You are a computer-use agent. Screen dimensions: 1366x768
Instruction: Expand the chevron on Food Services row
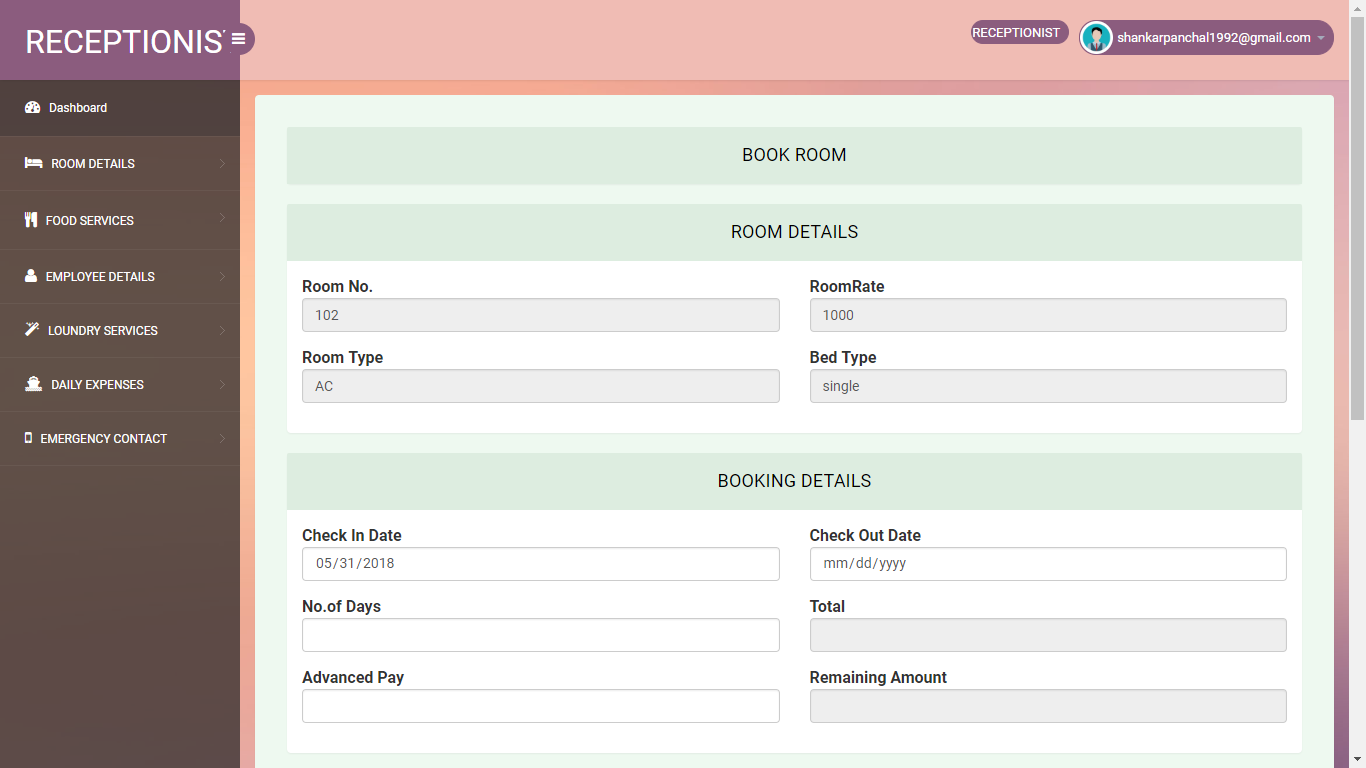[x=222, y=218]
